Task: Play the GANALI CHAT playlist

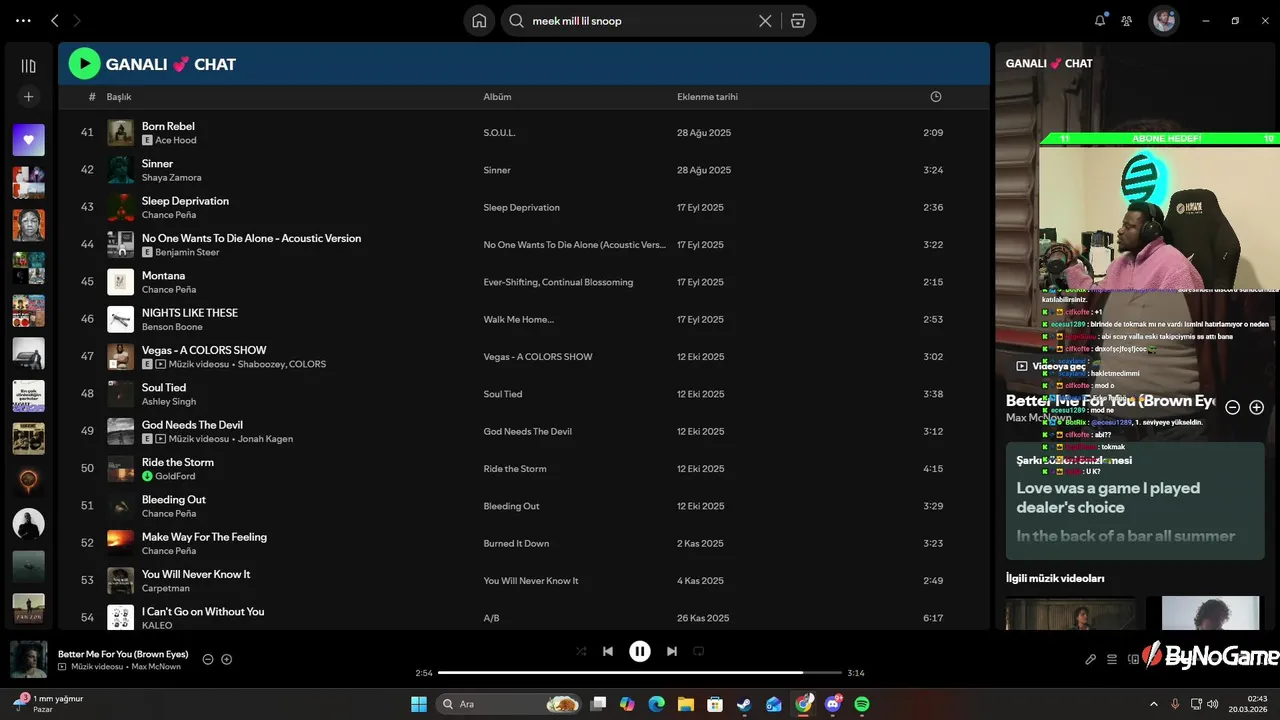Action: click(x=84, y=64)
